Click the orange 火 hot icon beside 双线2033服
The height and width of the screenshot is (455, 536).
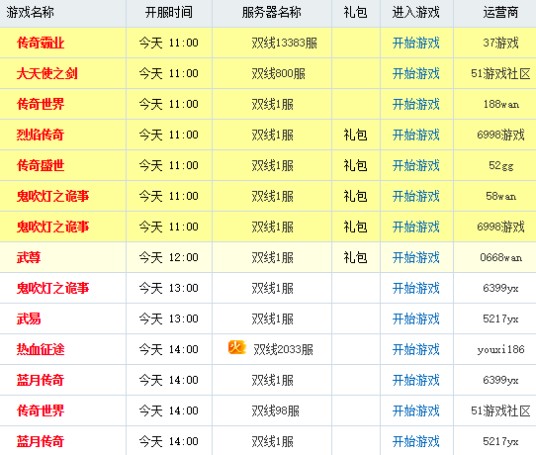(x=237, y=348)
